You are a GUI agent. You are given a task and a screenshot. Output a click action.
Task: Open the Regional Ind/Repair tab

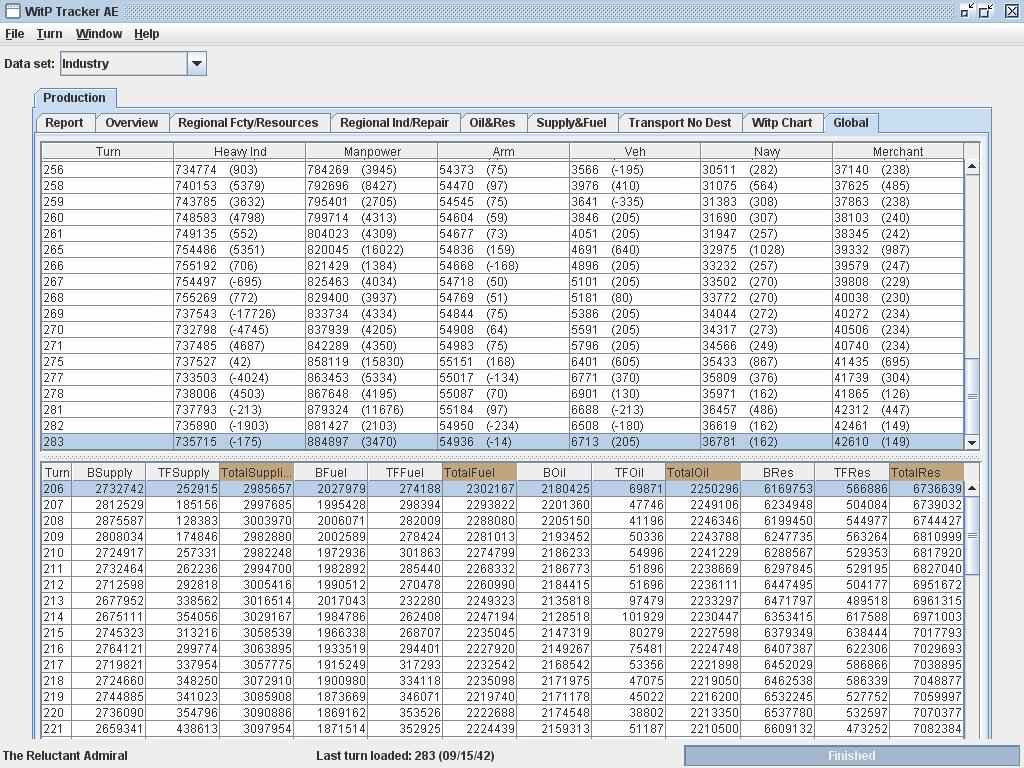[394, 123]
